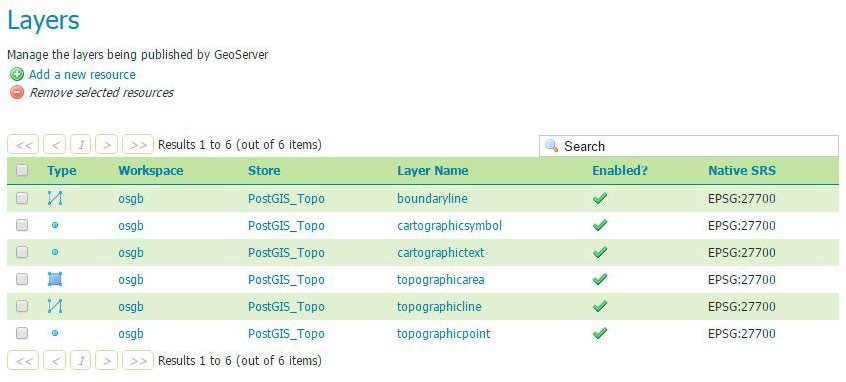Tick the select-all checkbox in table header
The height and width of the screenshot is (382, 846).
pos(22,170)
